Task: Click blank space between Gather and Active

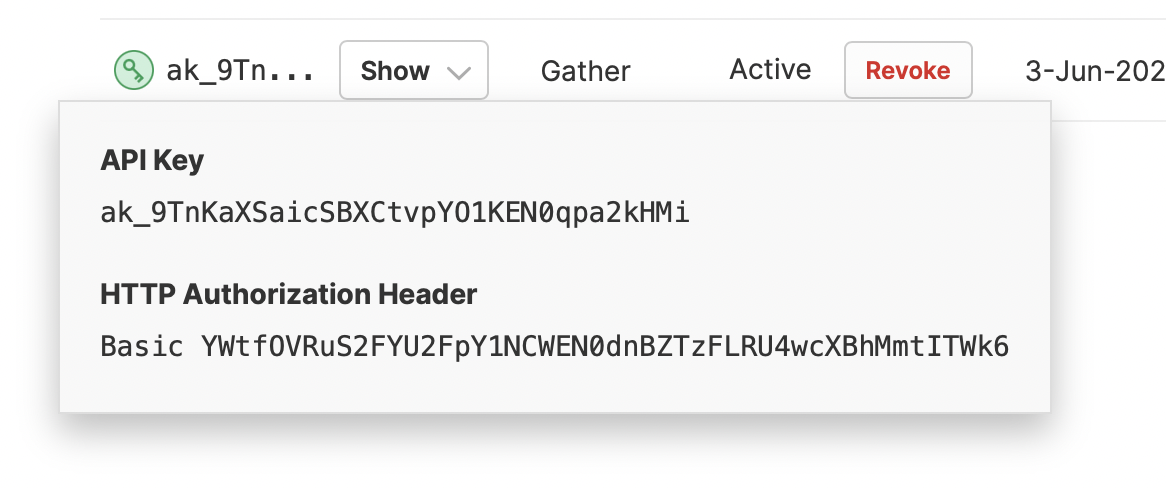Action: (680, 71)
